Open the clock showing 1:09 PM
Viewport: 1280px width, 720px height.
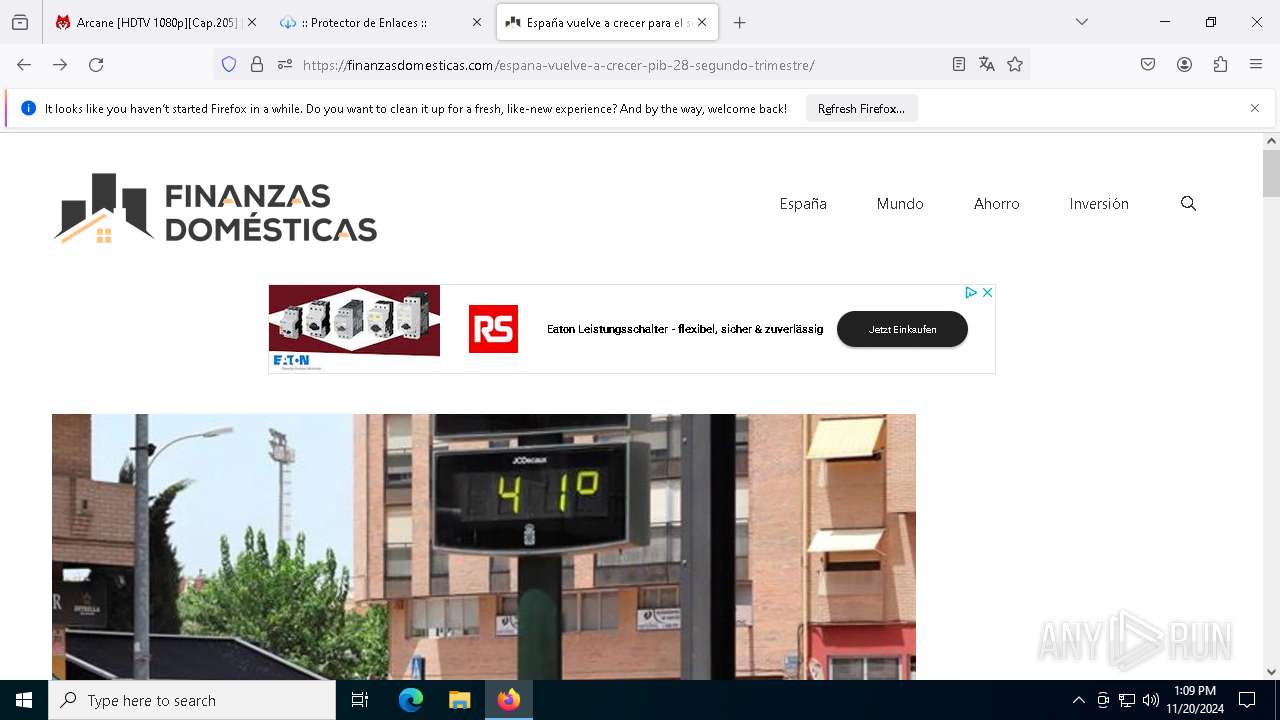point(1195,700)
